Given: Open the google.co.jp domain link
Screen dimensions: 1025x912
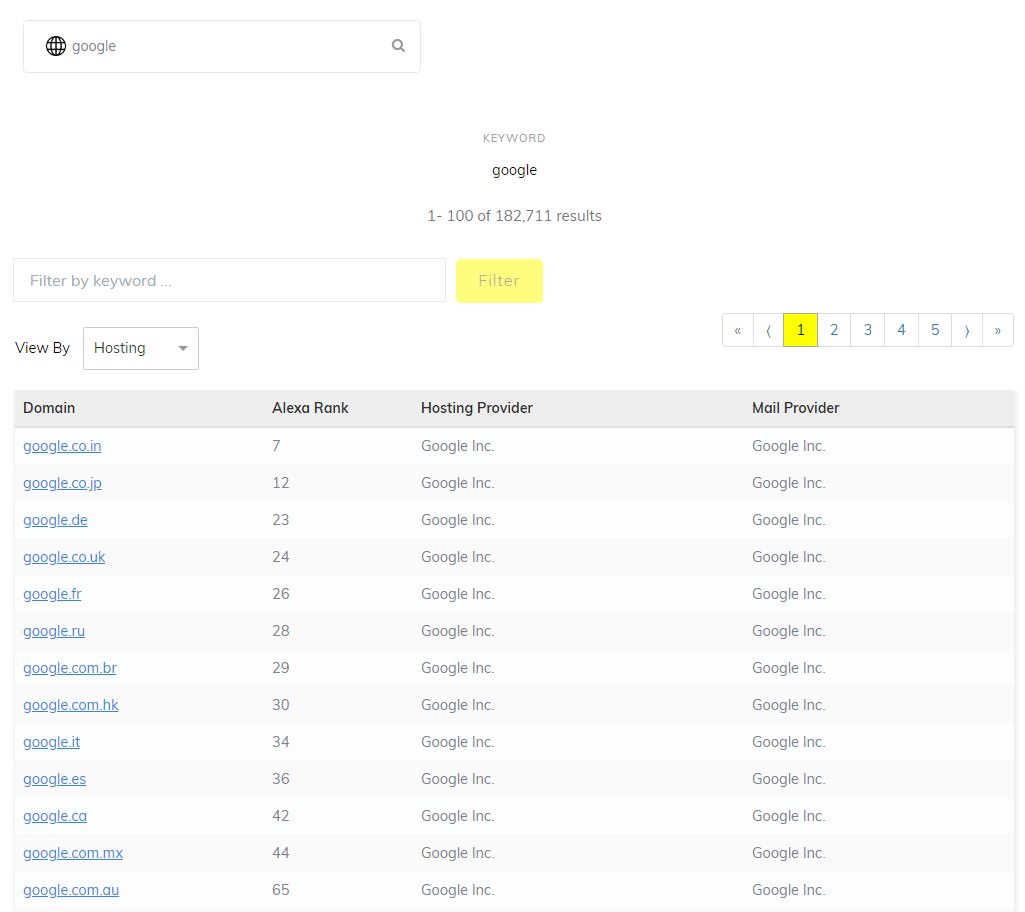Looking at the screenshot, I should (x=63, y=483).
